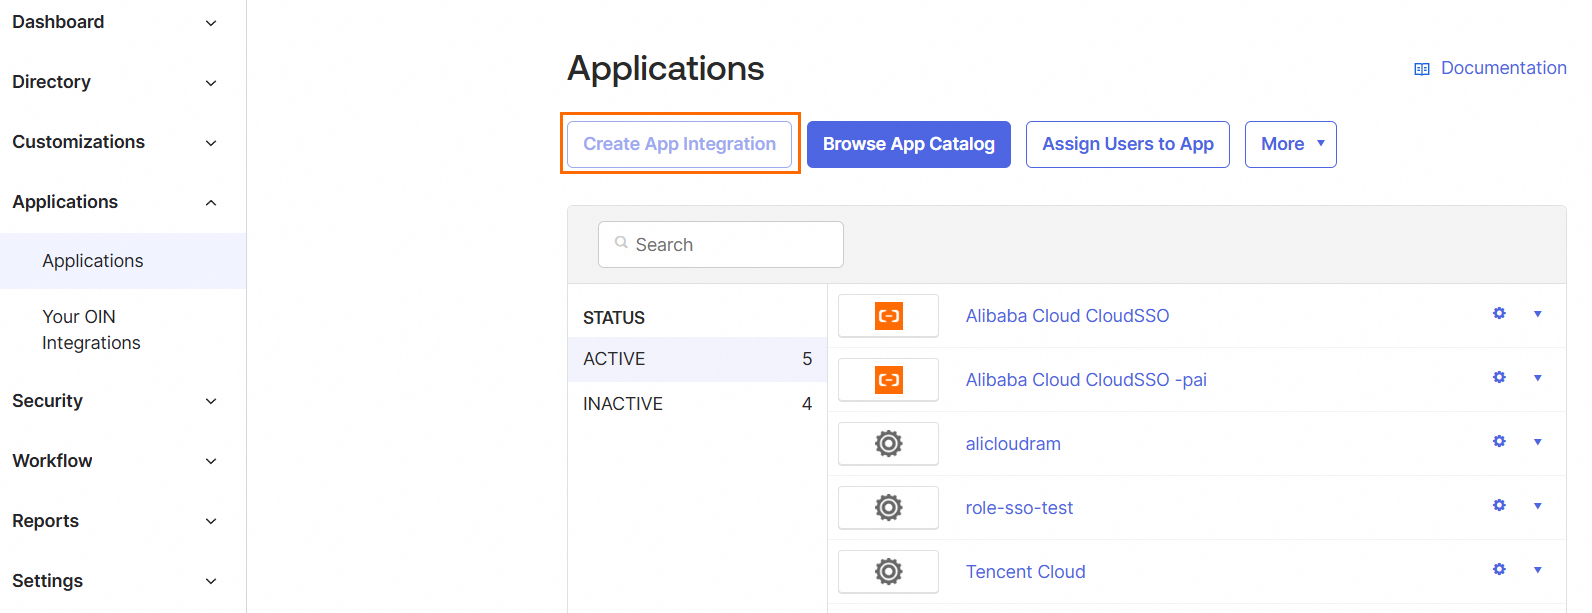Open settings gear for Alibaba Cloud CloudSSO
The height and width of the screenshot is (613, 1592).
[x=1499, y=314]
